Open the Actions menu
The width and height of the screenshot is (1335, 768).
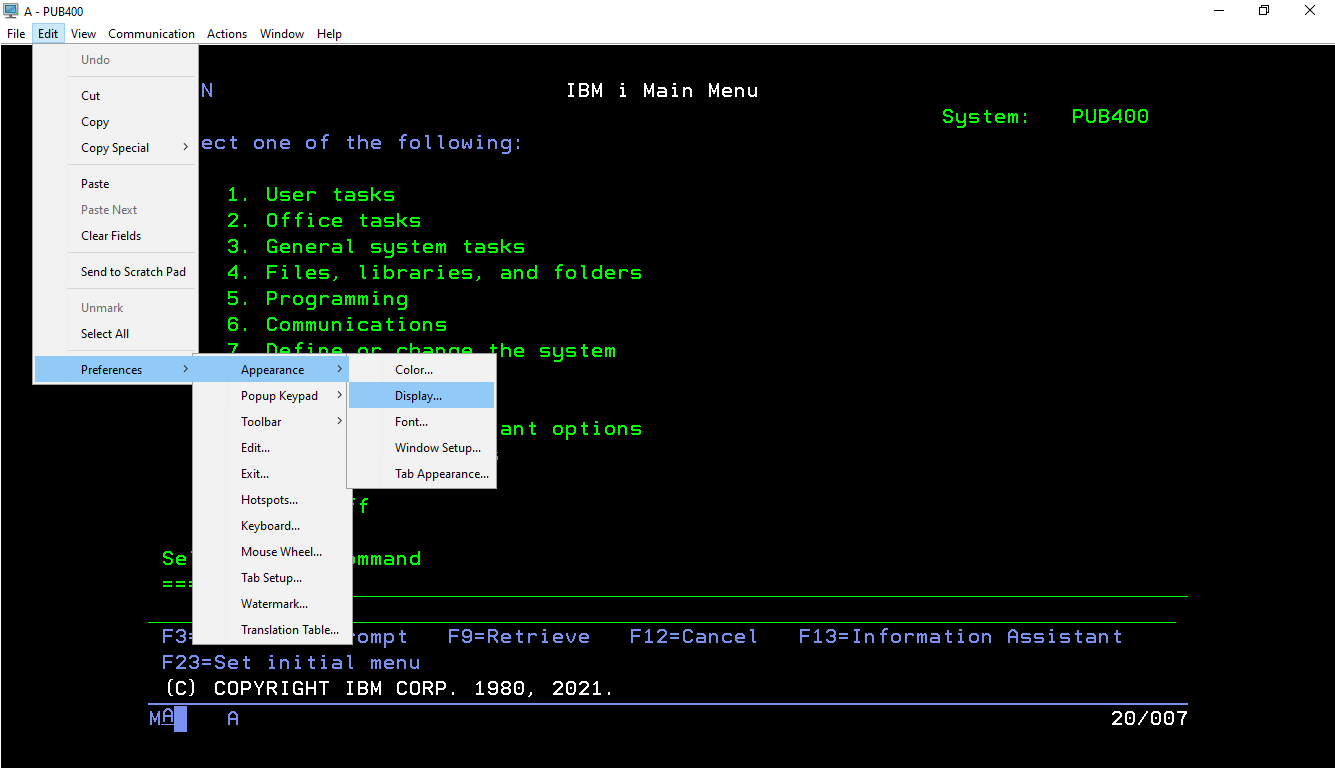[x=227, y=34]
